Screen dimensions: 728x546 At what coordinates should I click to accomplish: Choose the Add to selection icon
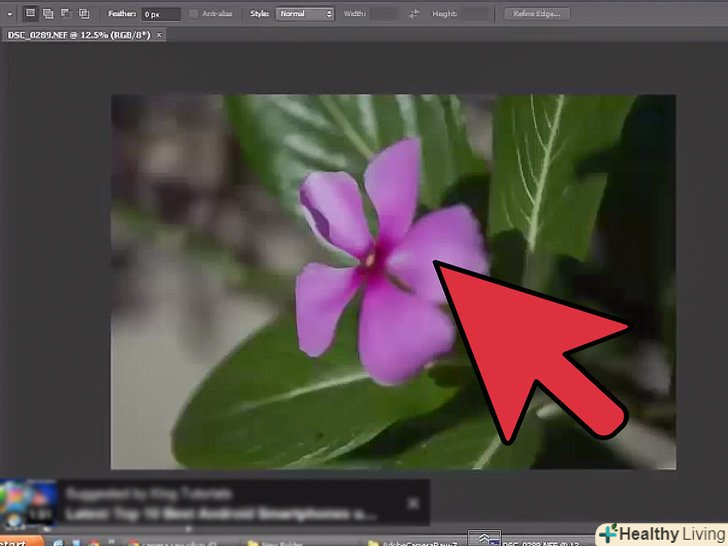pos(48,14)
